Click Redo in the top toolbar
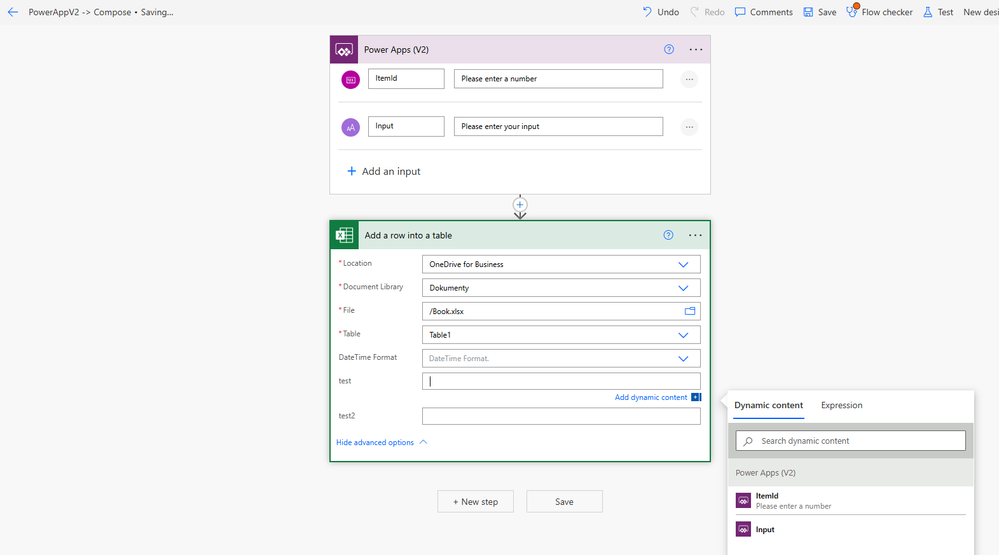Viewport: 999px width, 555px height. pyautogui.click(x=707, y=12)
